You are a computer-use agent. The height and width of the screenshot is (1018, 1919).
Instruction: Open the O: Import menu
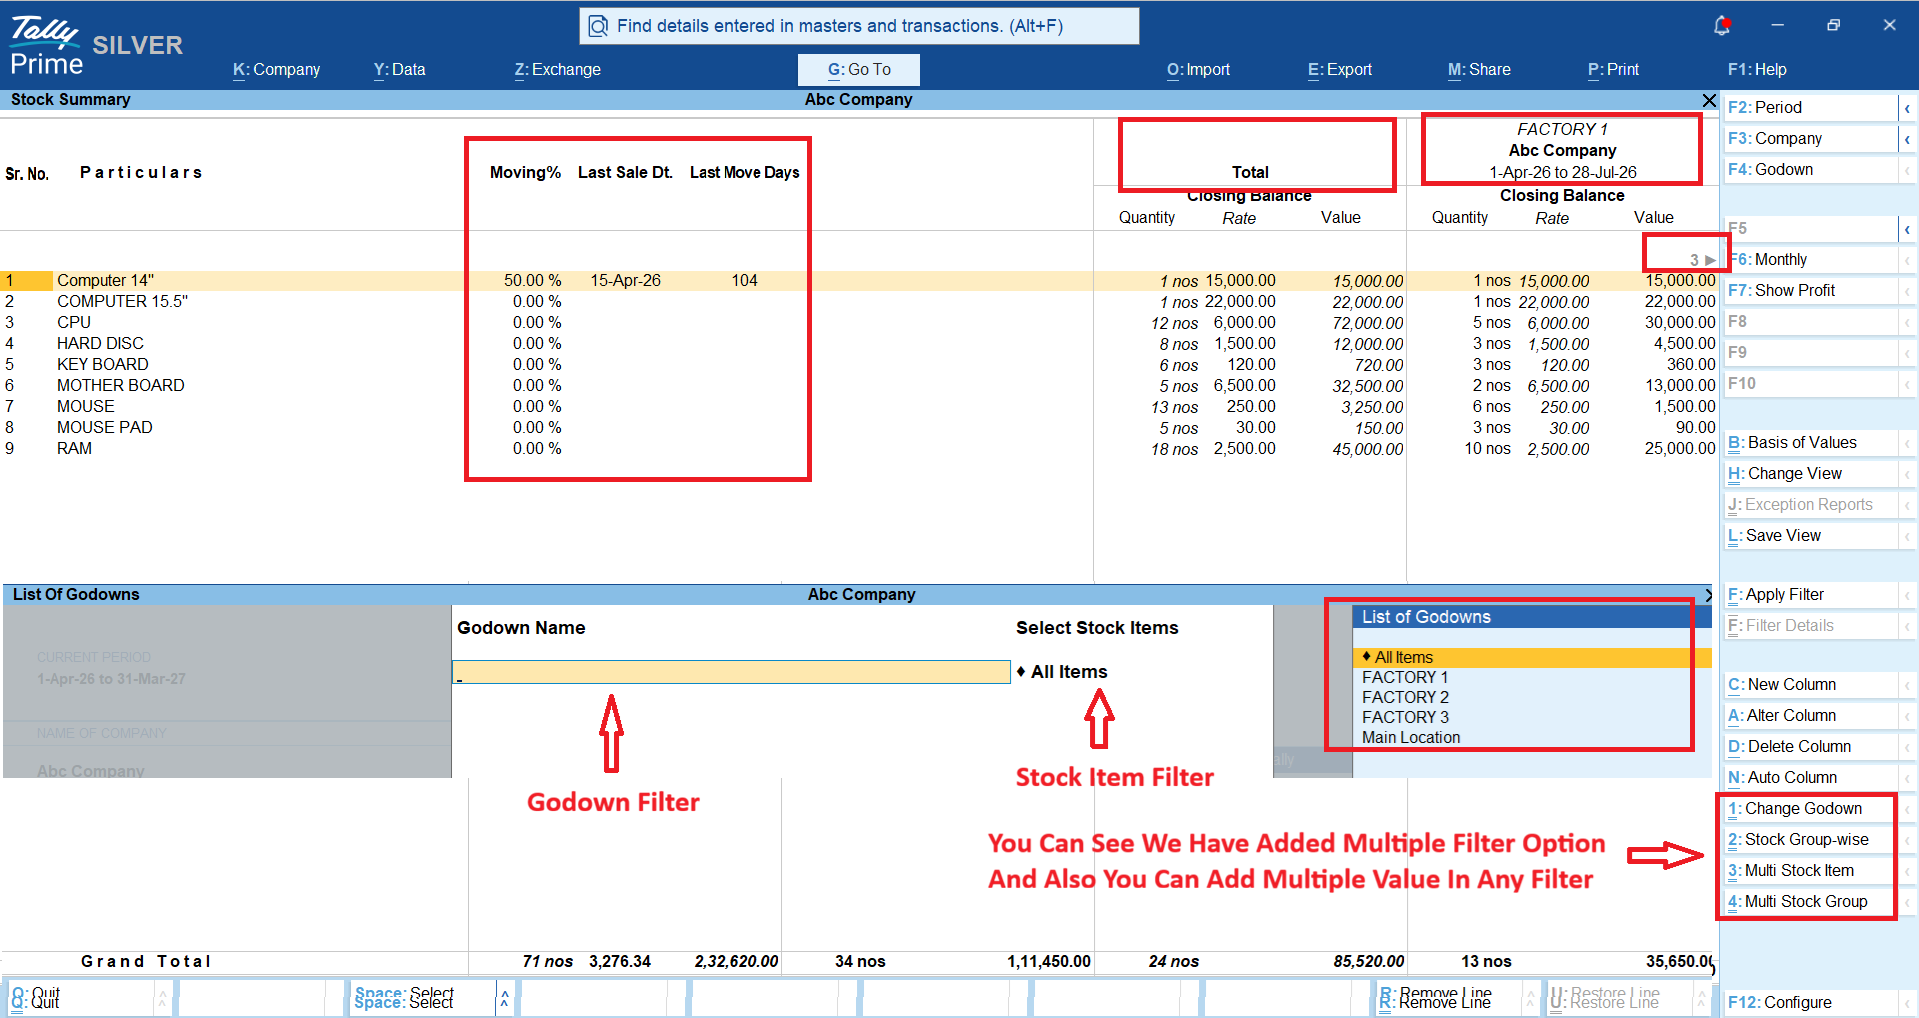[1198, 70]
